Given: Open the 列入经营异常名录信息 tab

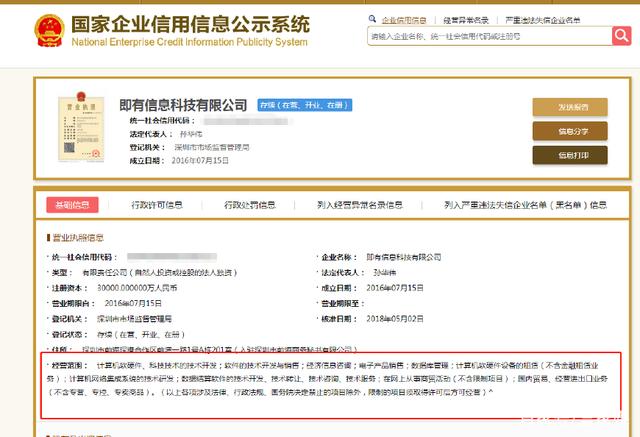Looking at the screenshot, I should coord(360,205).
